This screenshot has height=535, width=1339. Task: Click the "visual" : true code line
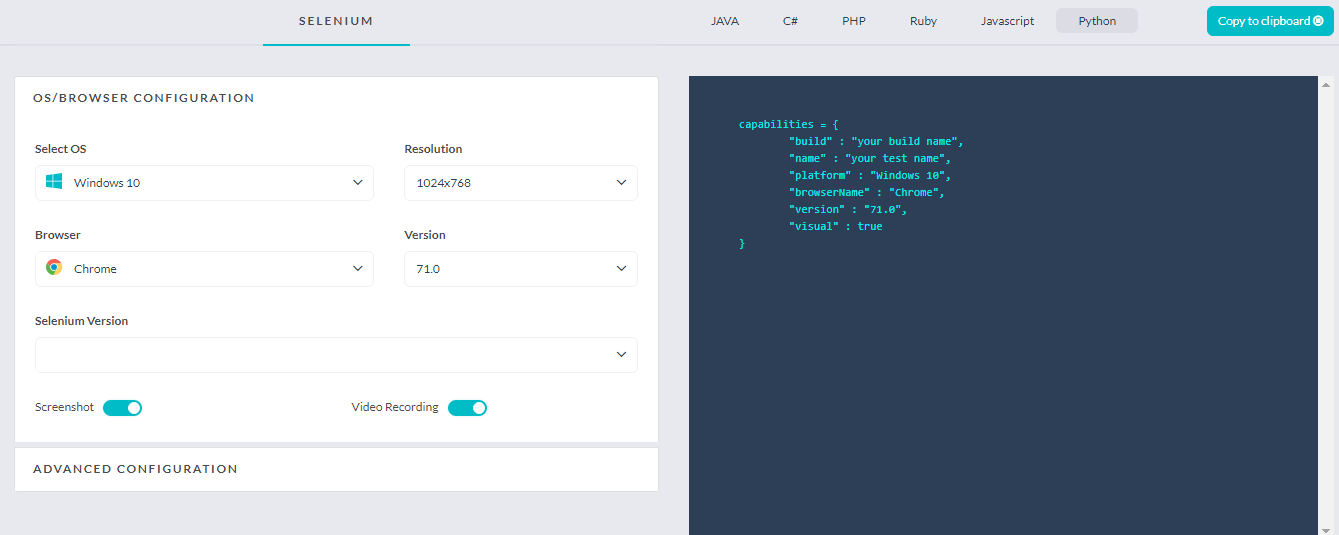tap(835, 226)
